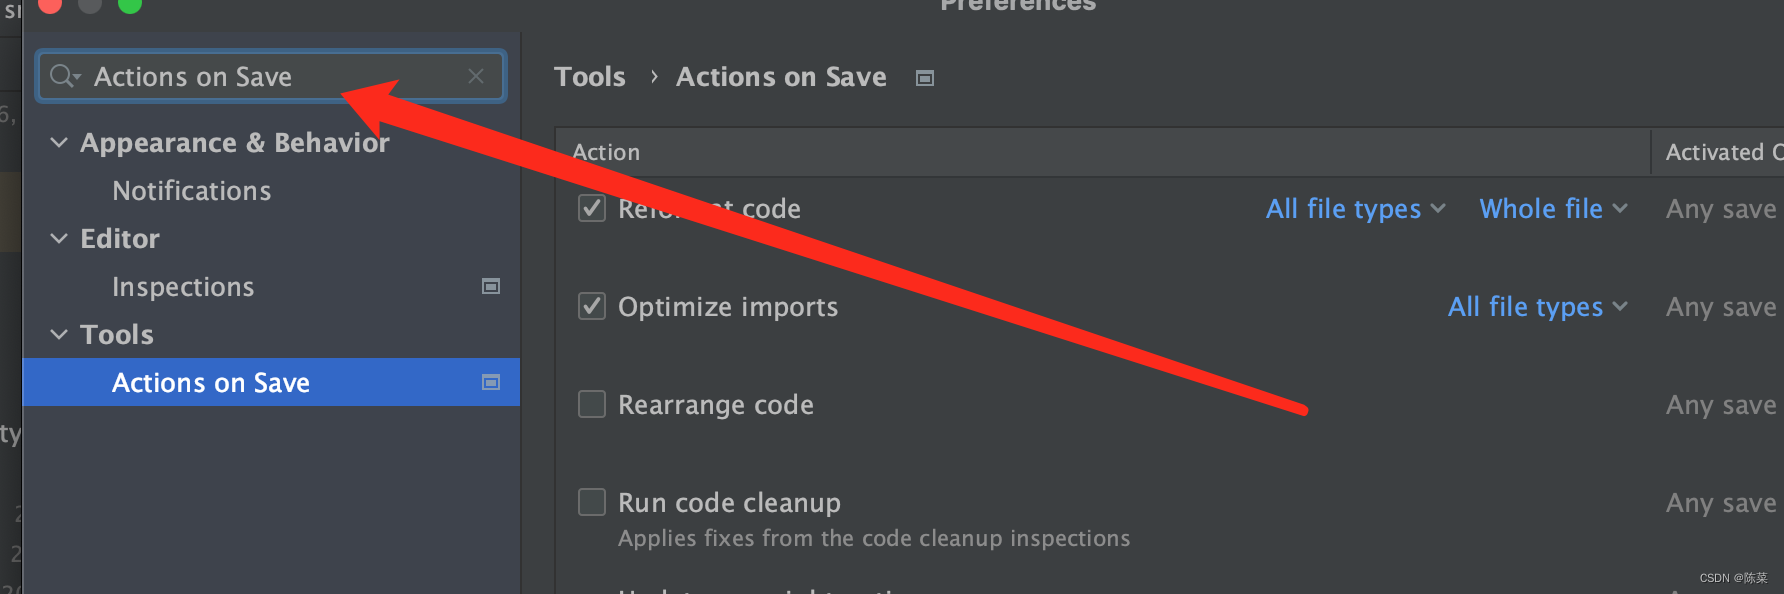Uncheck Optimize imports

(x=592, y=306)
